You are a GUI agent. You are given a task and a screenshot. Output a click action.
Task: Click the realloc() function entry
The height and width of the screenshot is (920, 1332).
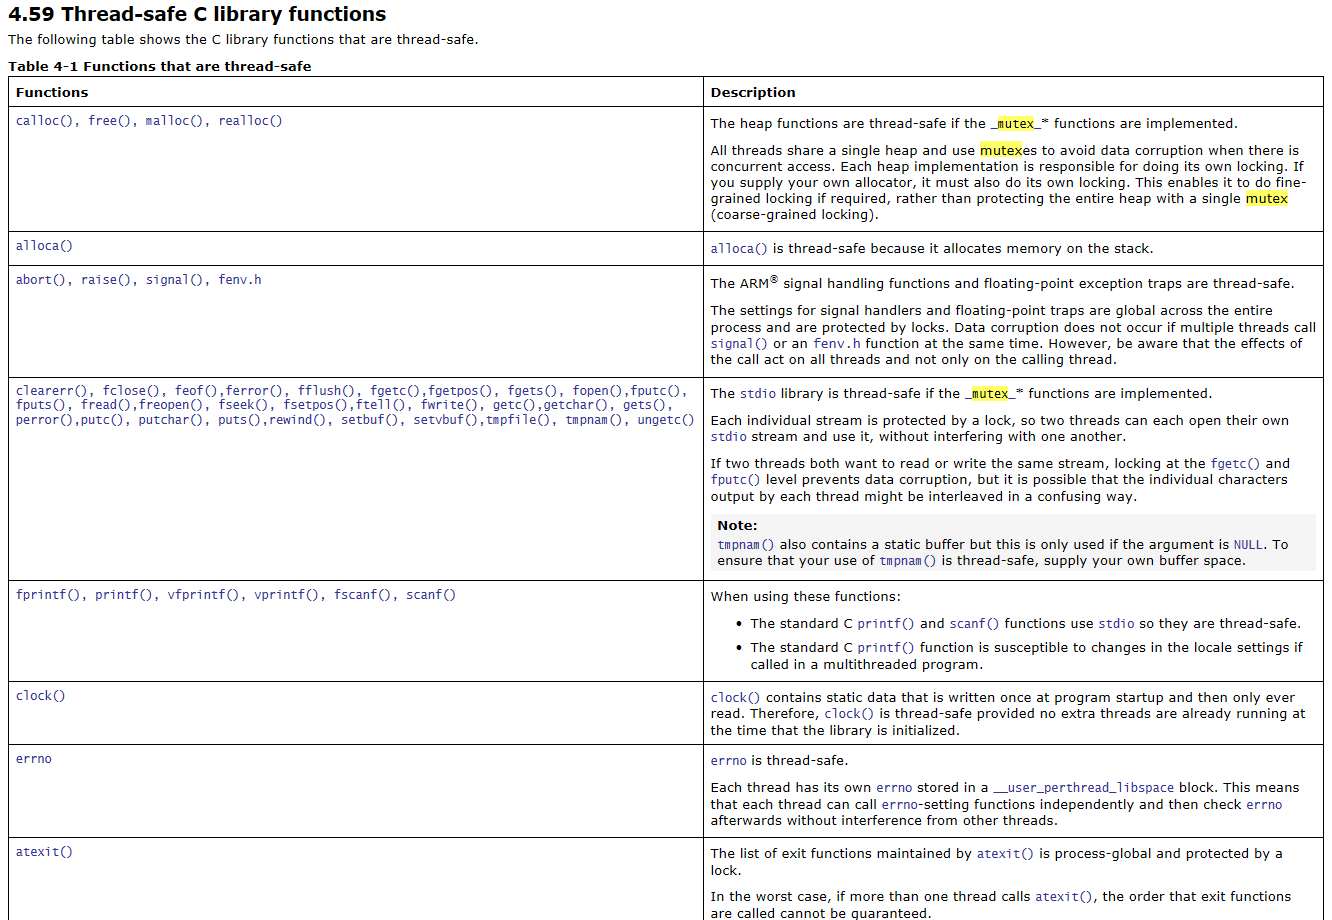[x=250, y=121]
